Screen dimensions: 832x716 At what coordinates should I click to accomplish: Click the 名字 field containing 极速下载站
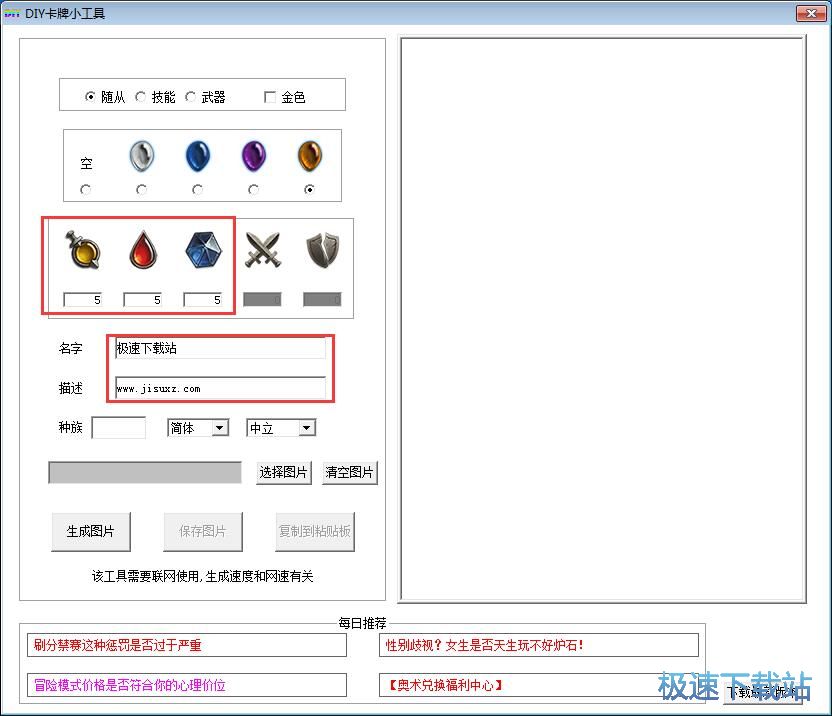[x=220, y=348]
